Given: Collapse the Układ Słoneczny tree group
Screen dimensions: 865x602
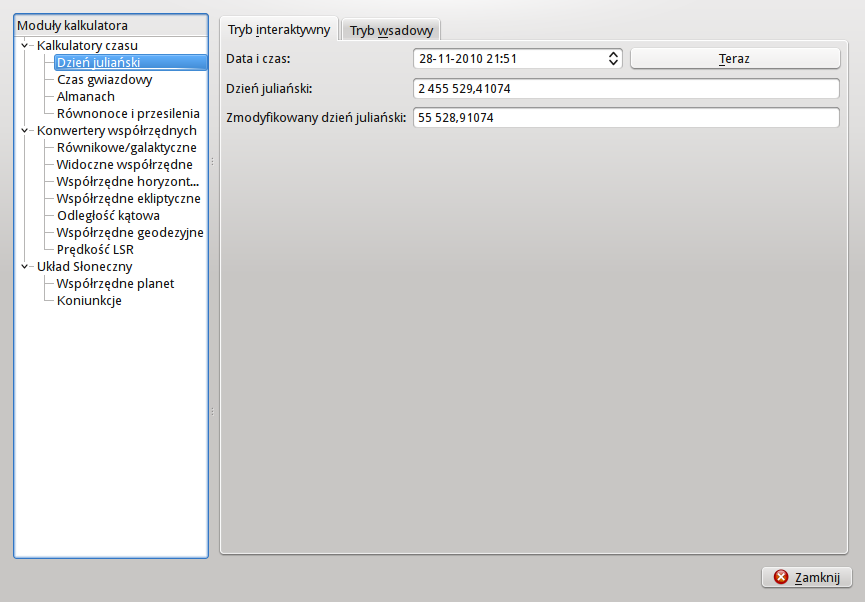Looking at the screenshot, I should tap(25, 267).
